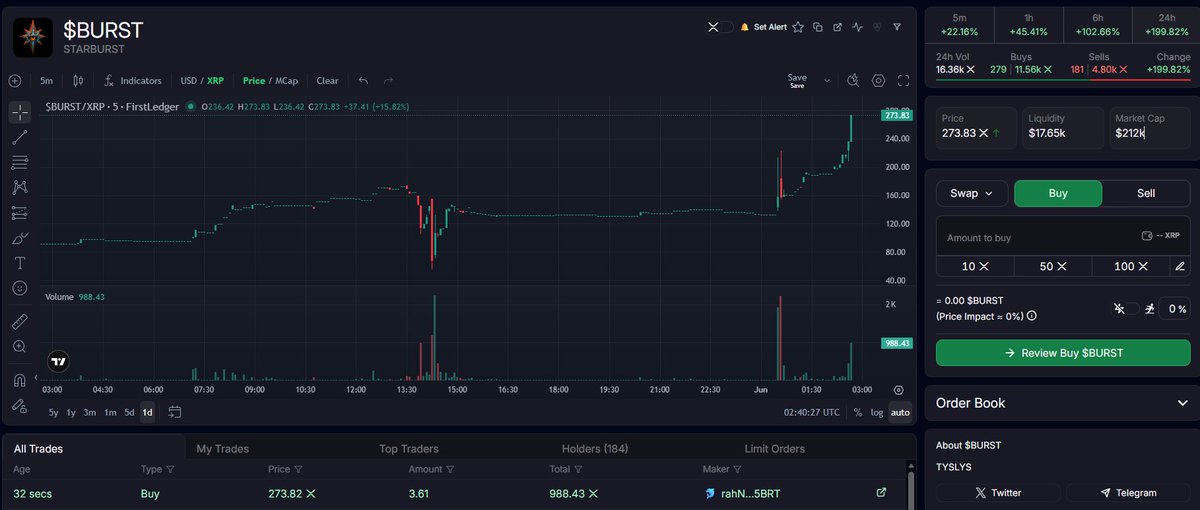Image resolution: width=1200 pixels, height=510 pixels.
Task: Open the Indicators menu
Action: (x=132, y=81)
